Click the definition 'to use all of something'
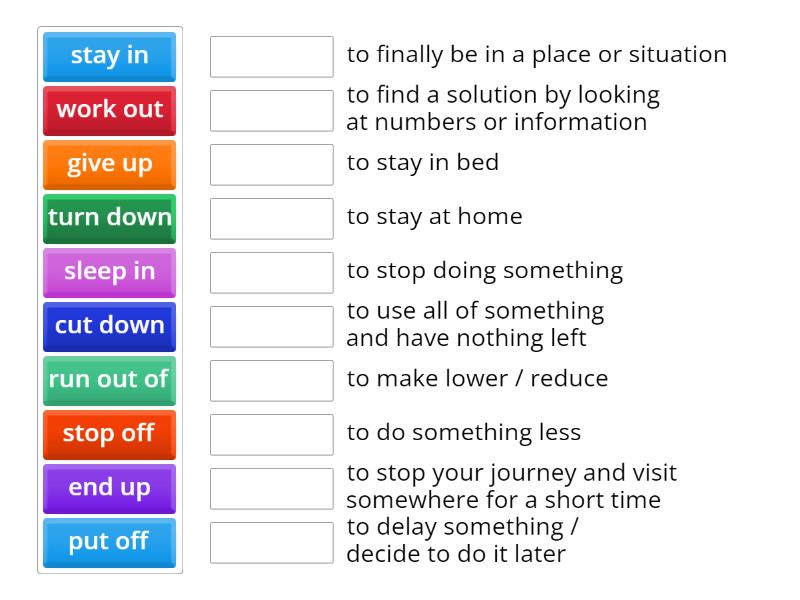The image size is (800, 600). pos(476,324)
